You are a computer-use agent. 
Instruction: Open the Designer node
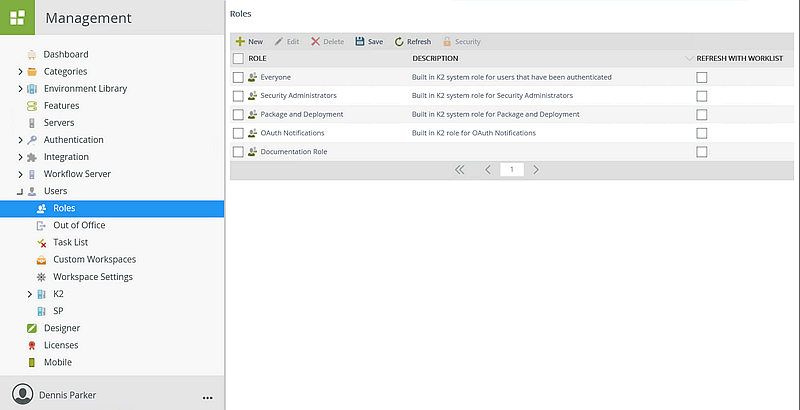click(62, 328)
